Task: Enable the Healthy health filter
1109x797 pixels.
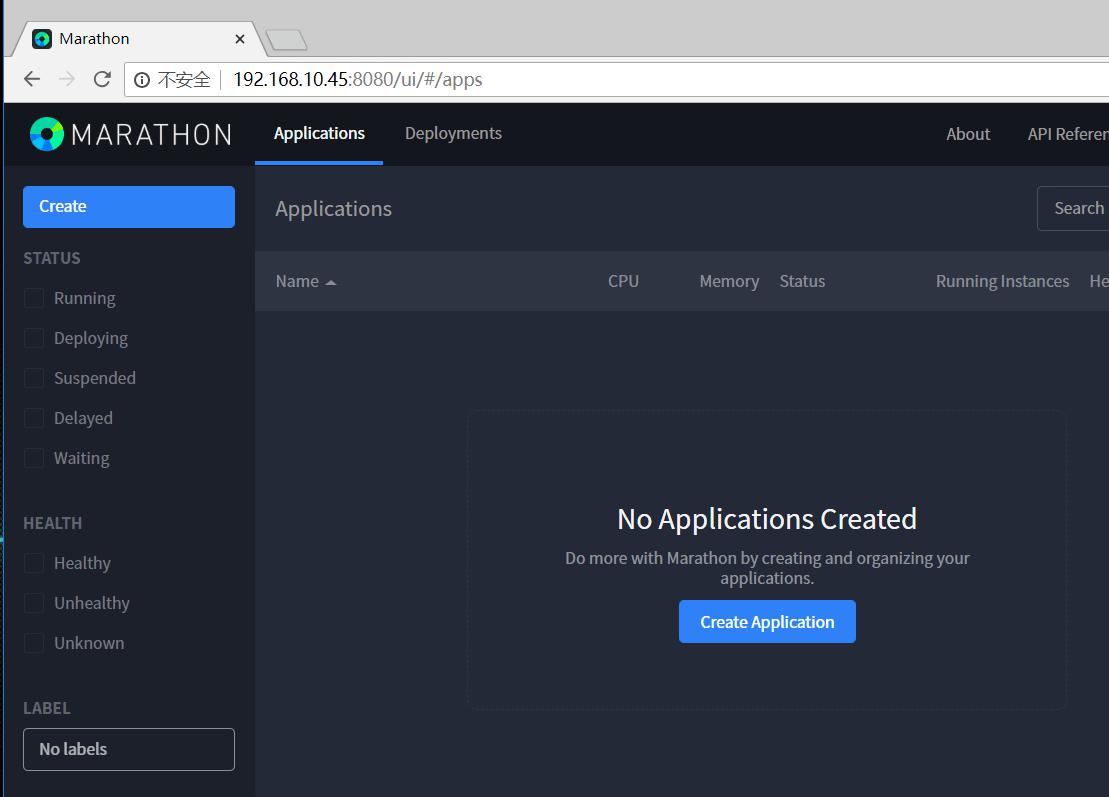Action: click(34, 563)
